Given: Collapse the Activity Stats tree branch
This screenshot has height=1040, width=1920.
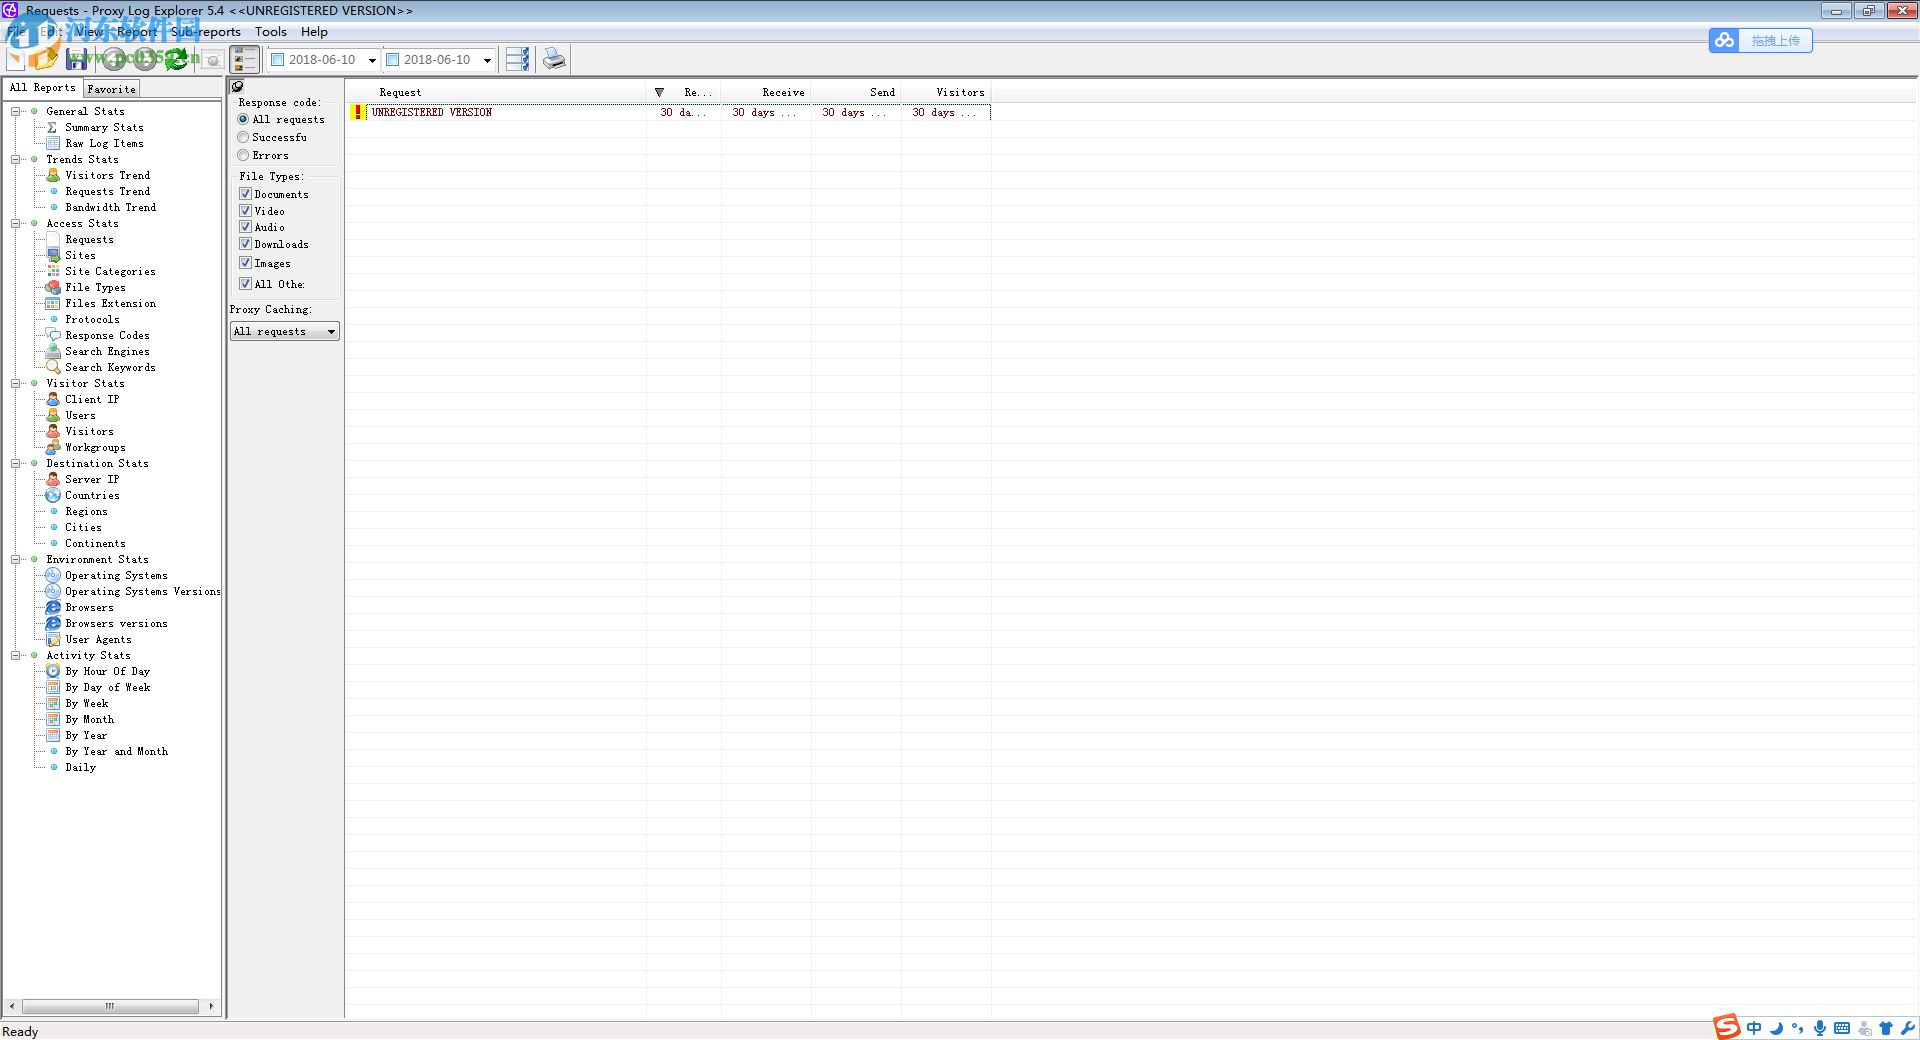Looking at the screenshot, I should [16, 655].
